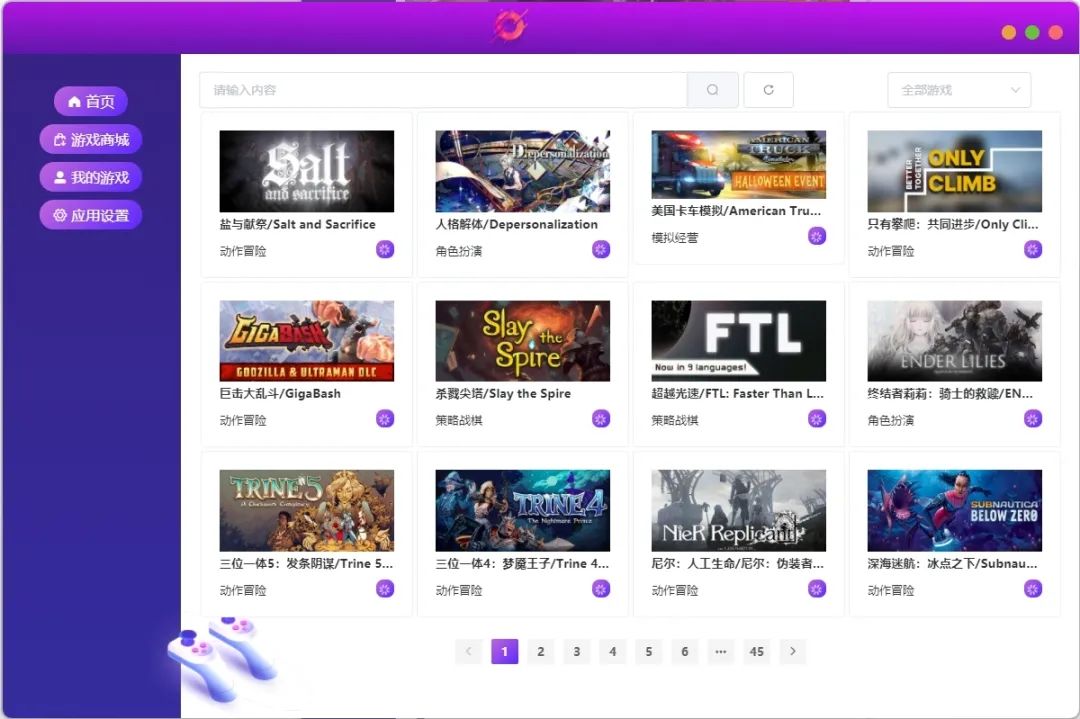The width and height of the screenshot is (1080, 719).
Task: Open Trine 5 cover image
Action: (307, 511)
